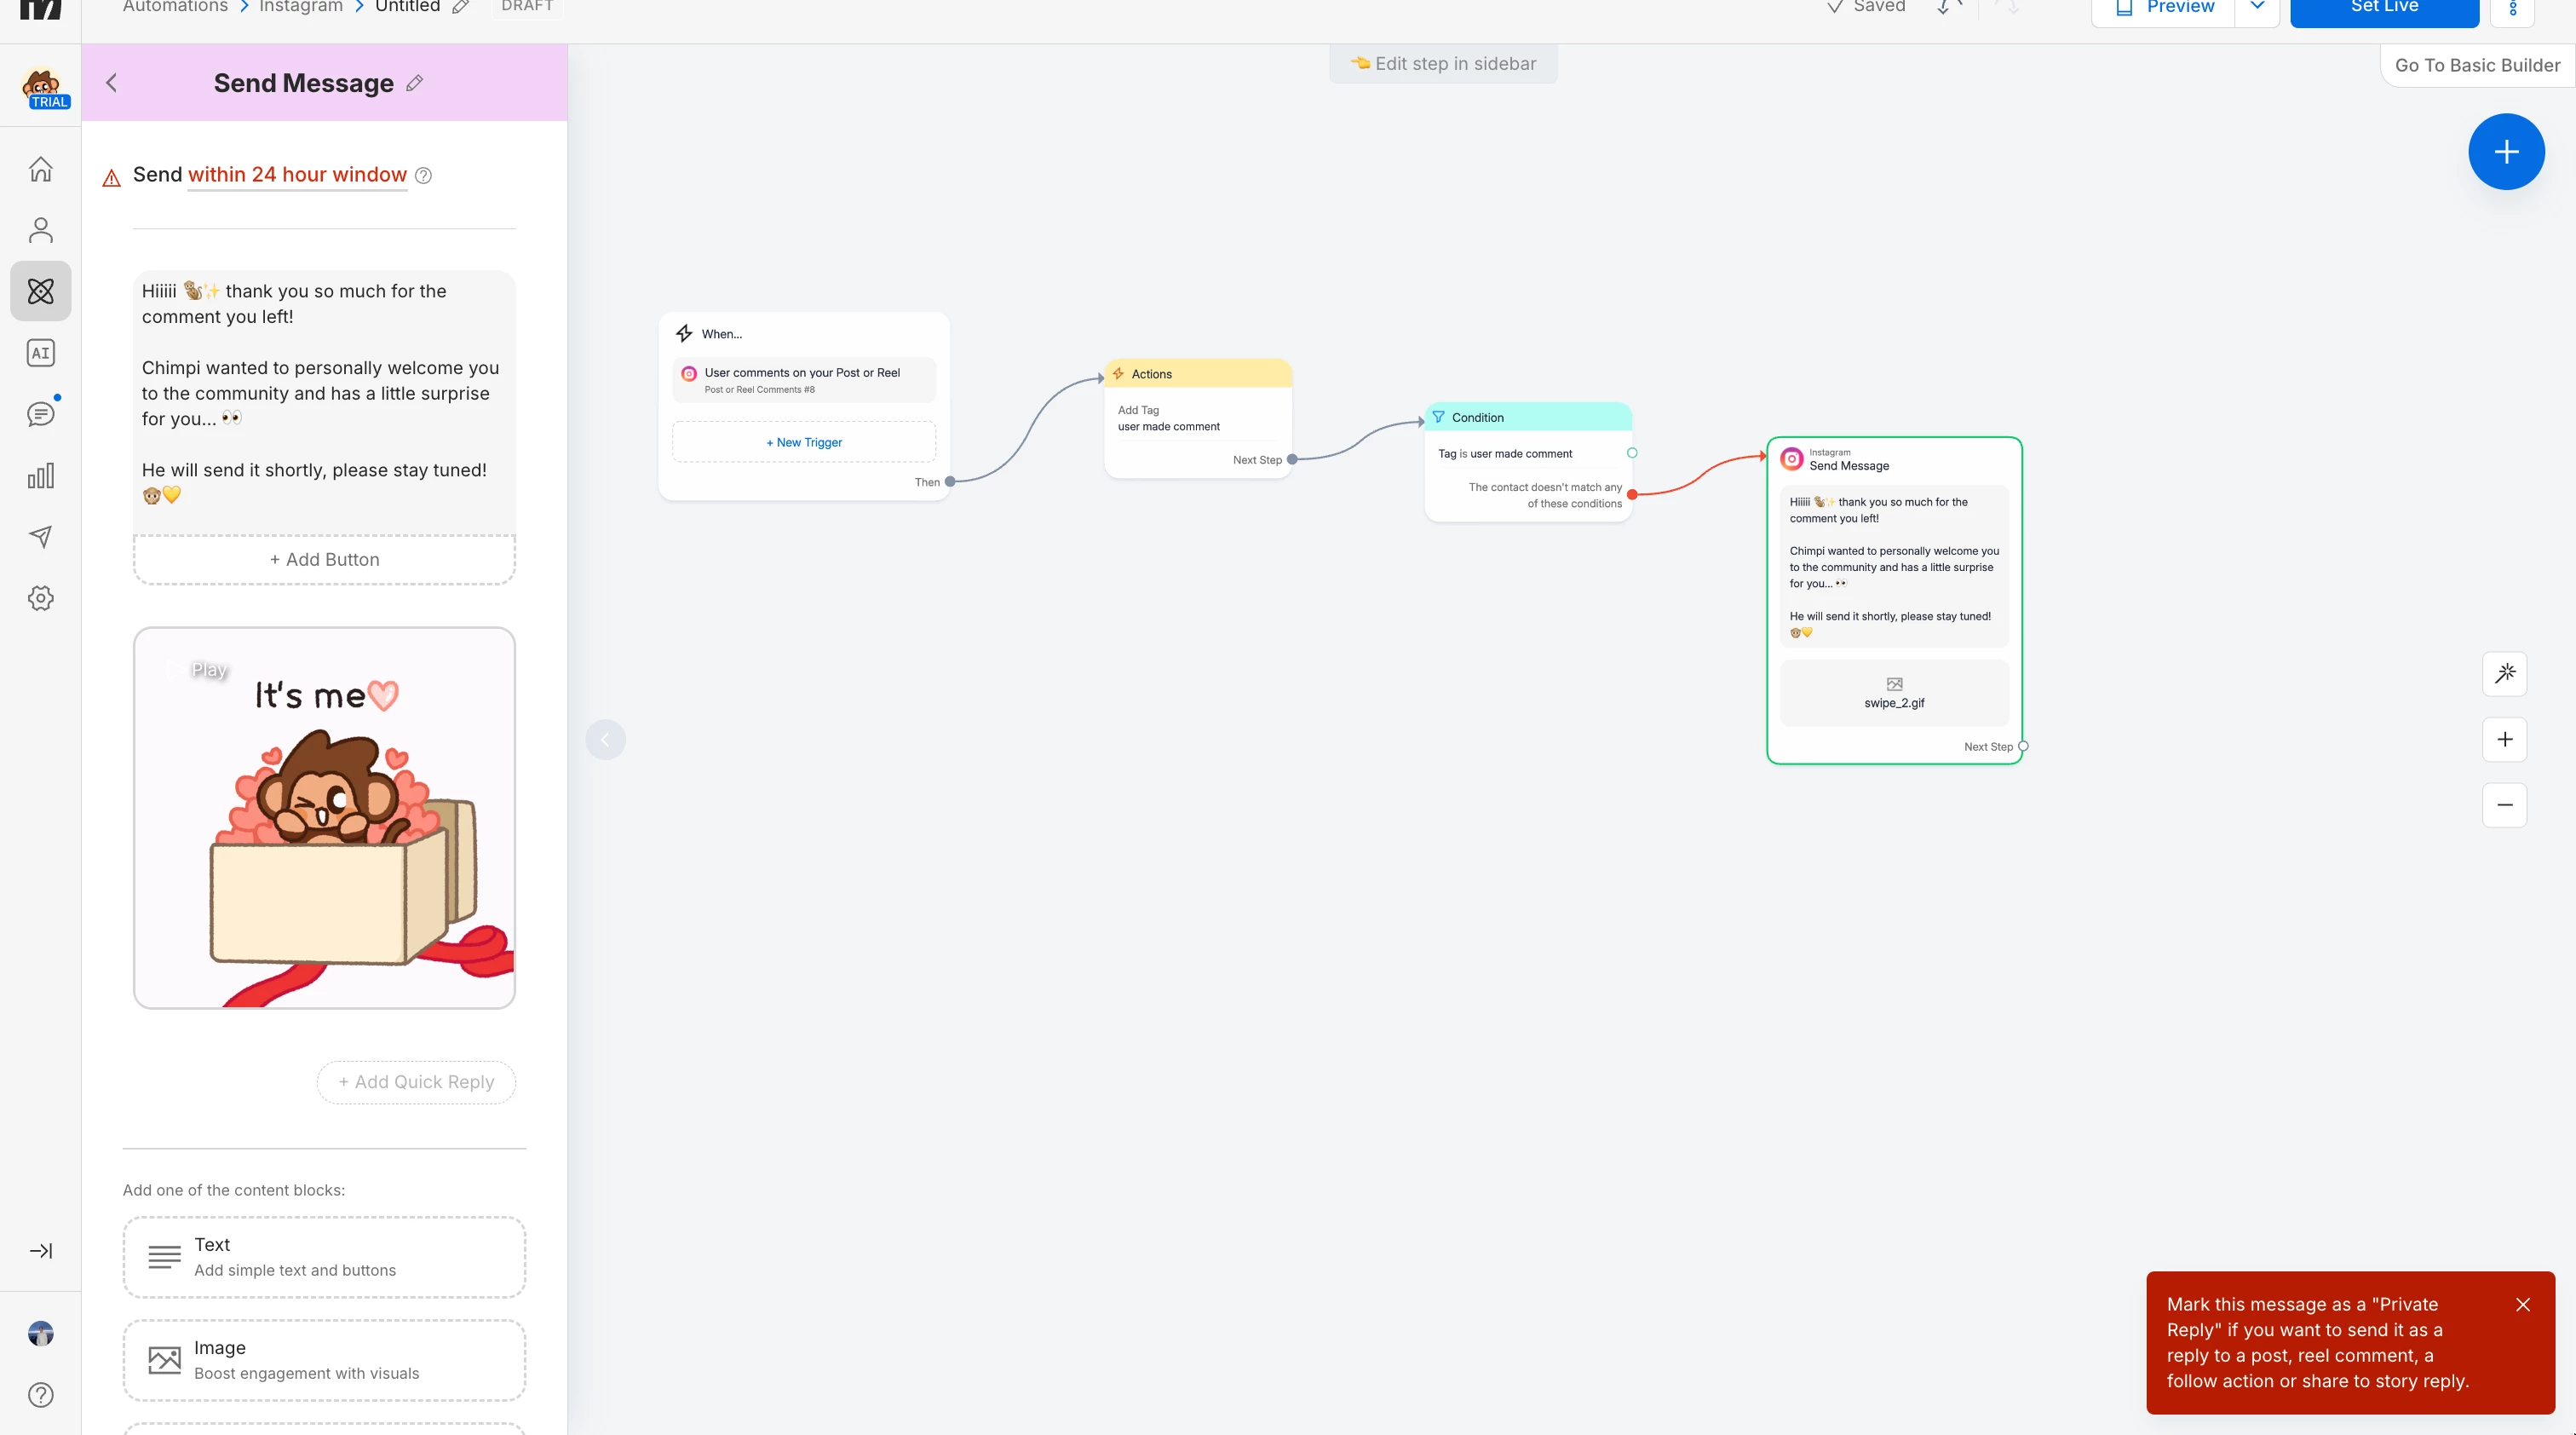2576x1435 pixels.
Task: Open Broadcasting paper plane icon
Action: tap(41, 537)
